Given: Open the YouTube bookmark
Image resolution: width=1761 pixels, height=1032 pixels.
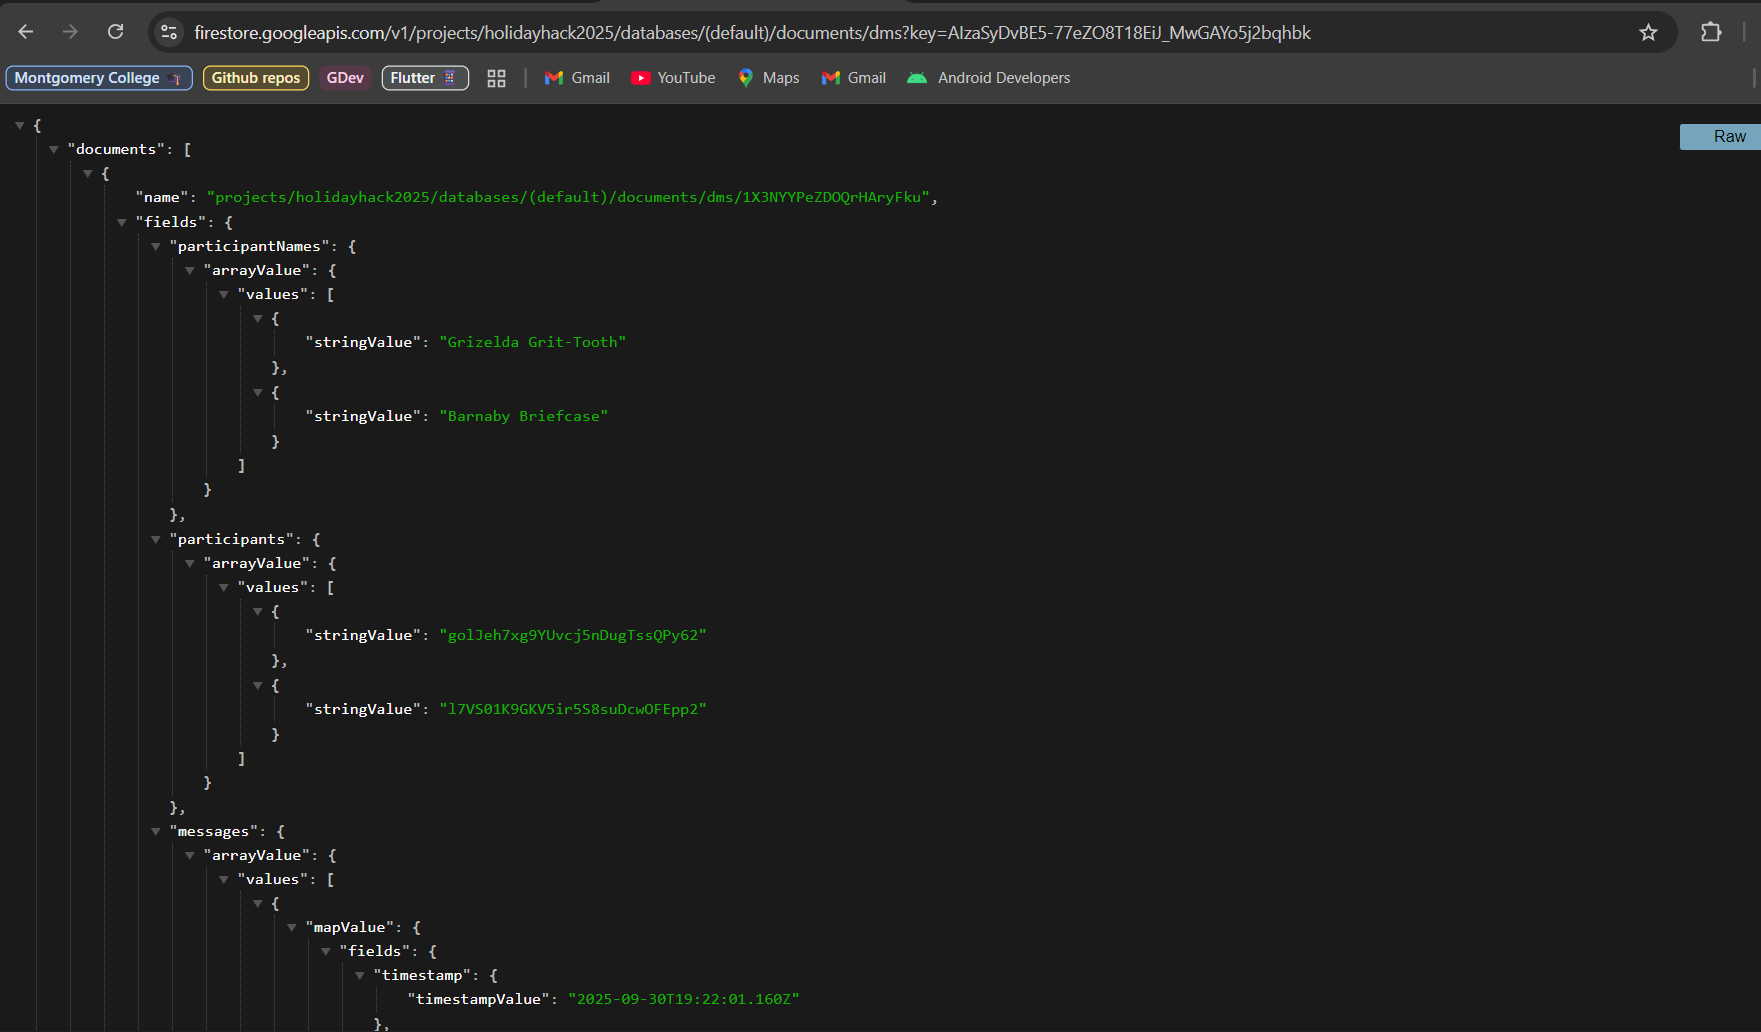Looking at the screenshot, I should [x=673, y=78].
